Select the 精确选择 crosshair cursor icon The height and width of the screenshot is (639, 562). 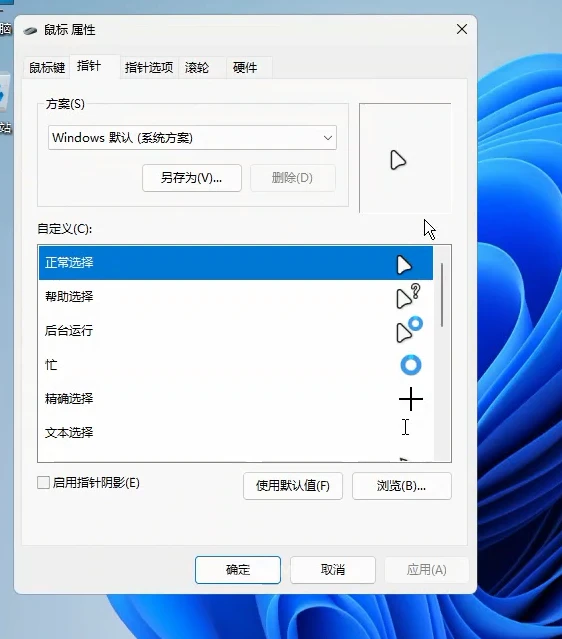pyautogui.click(x=411, y=399)
